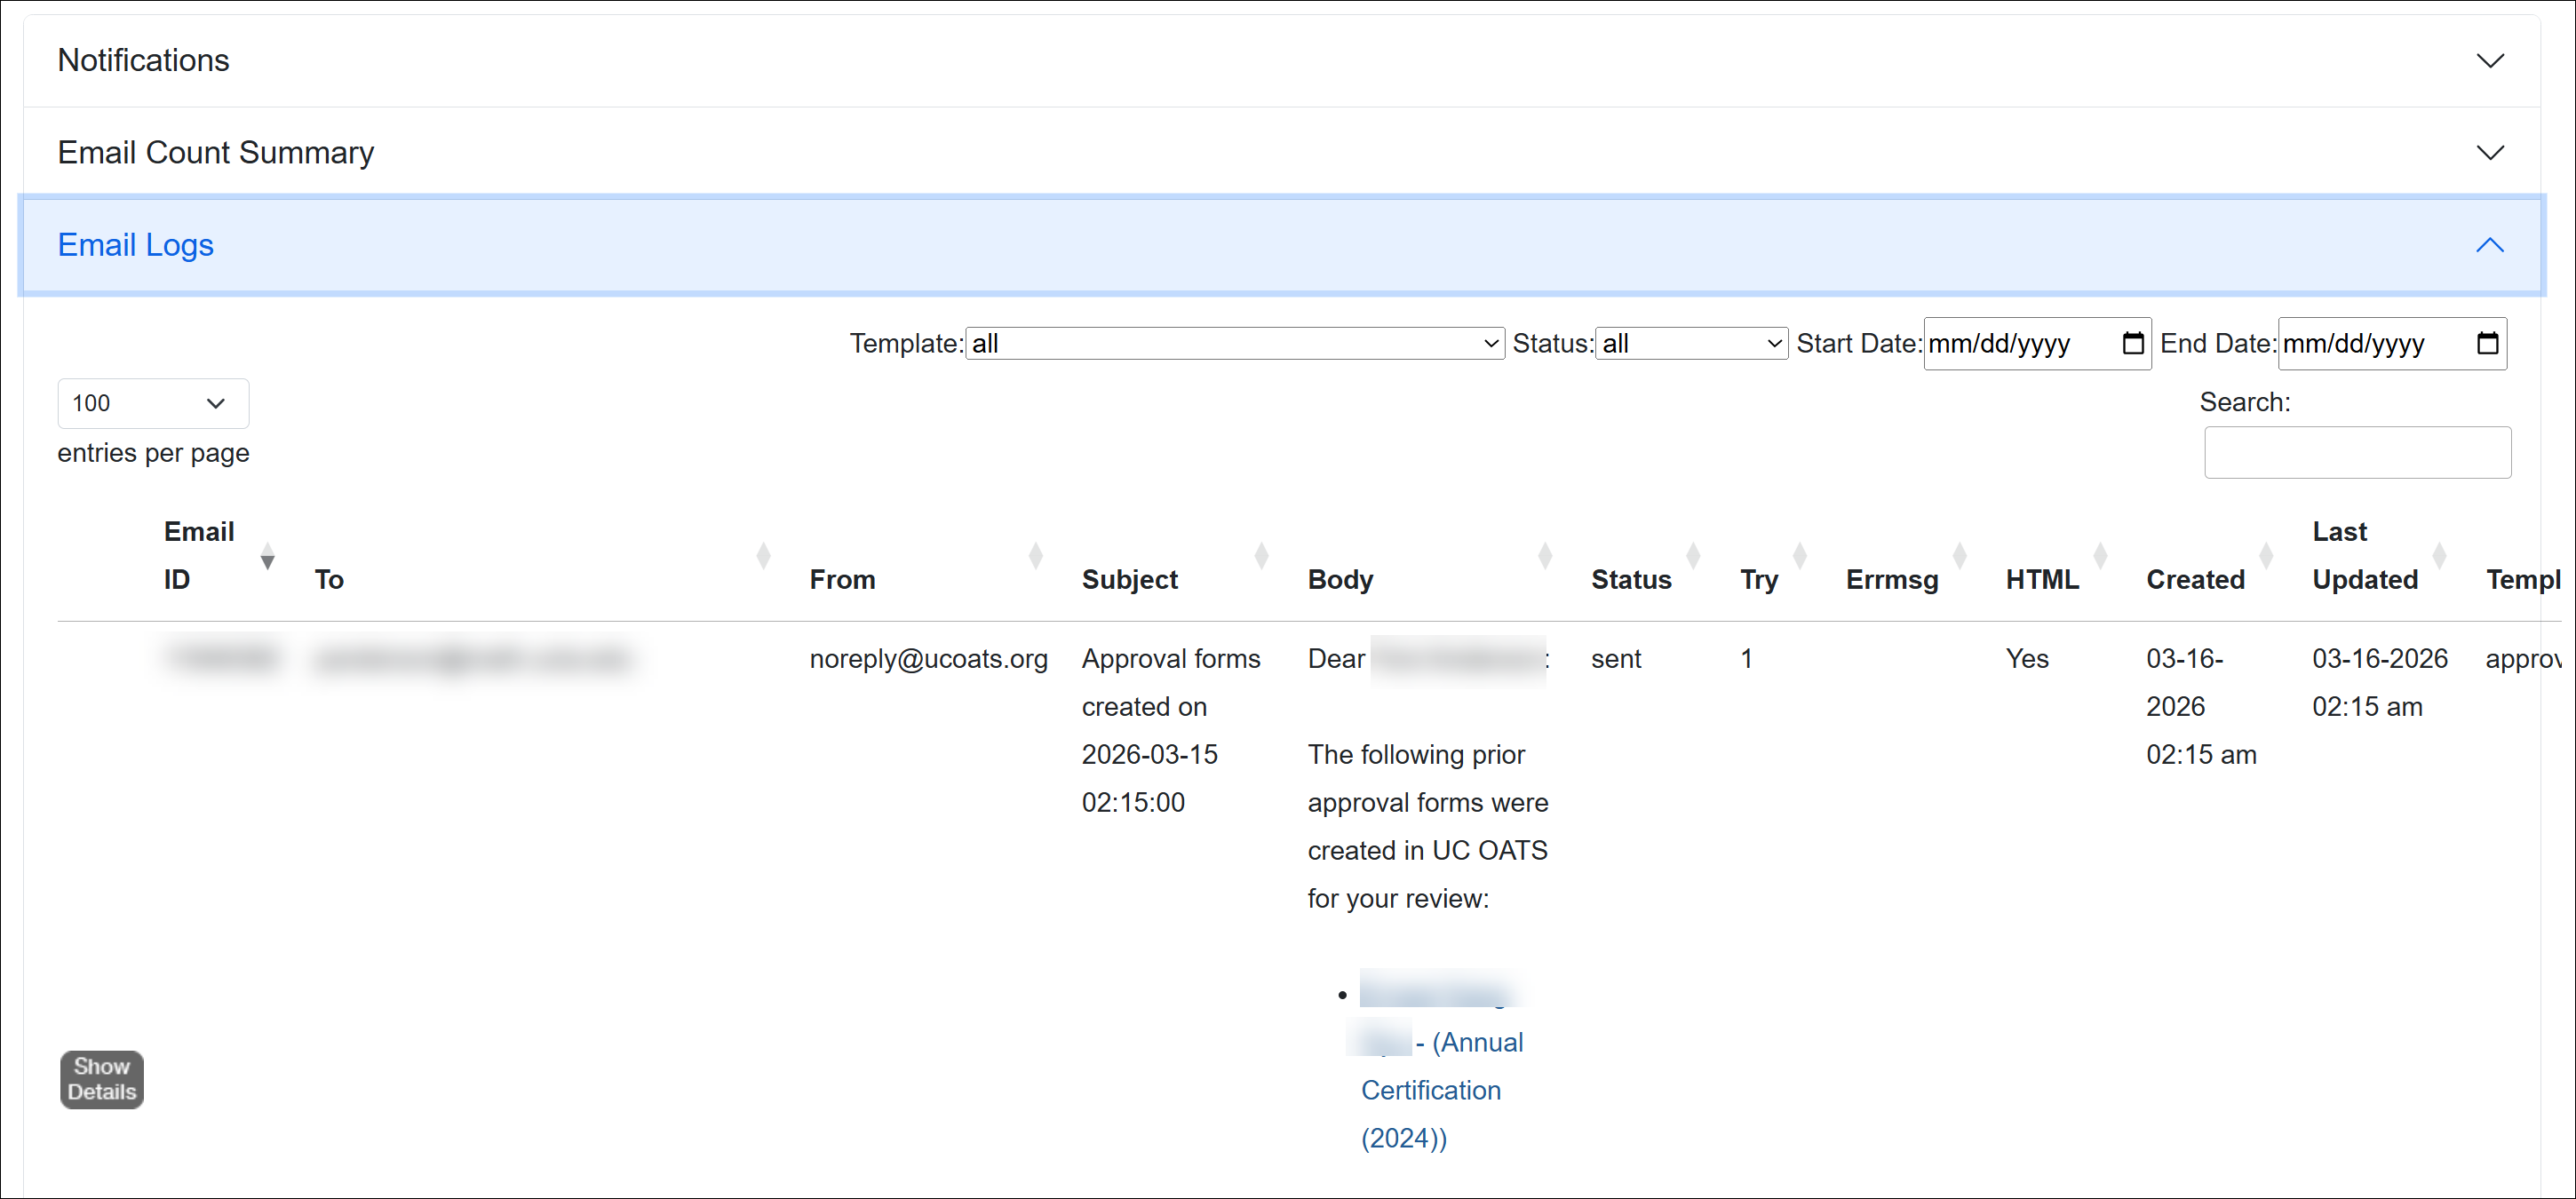Image resolution: width=2576 pixels, height=1199 pixels.
Task: Collapse the Email Logs section
Action: [x=2489, y=245]
